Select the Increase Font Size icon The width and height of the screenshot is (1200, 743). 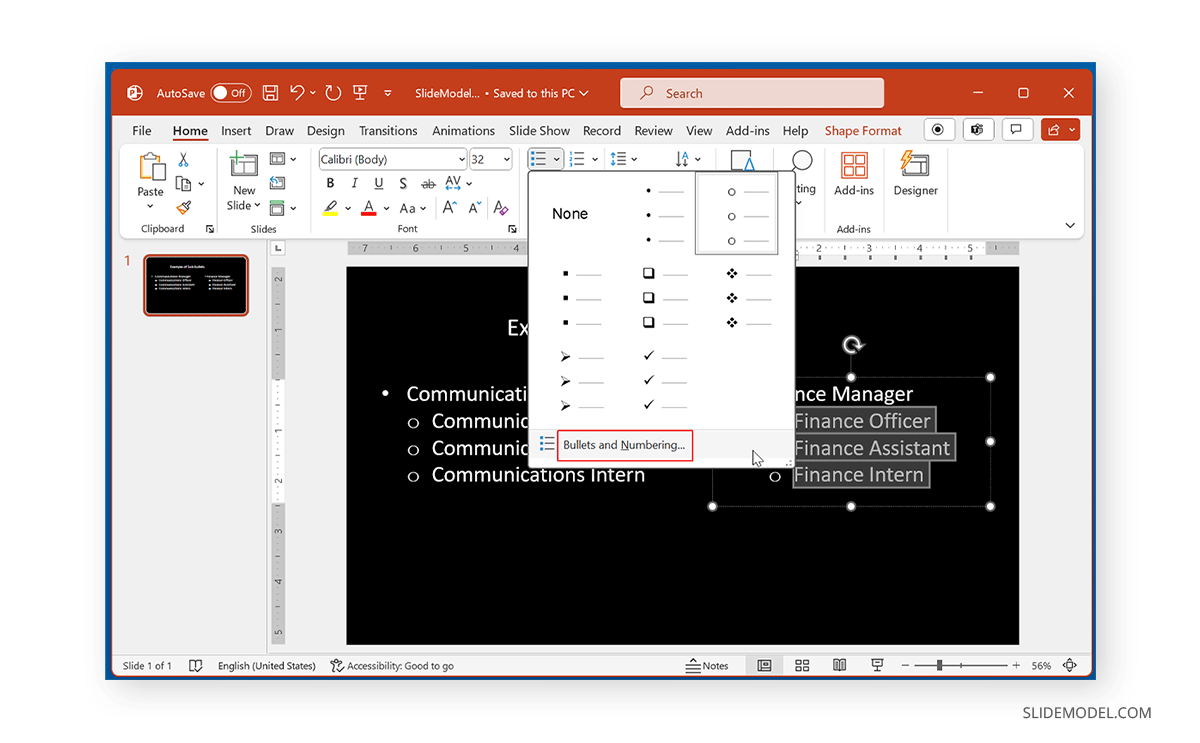click(449, 207)
